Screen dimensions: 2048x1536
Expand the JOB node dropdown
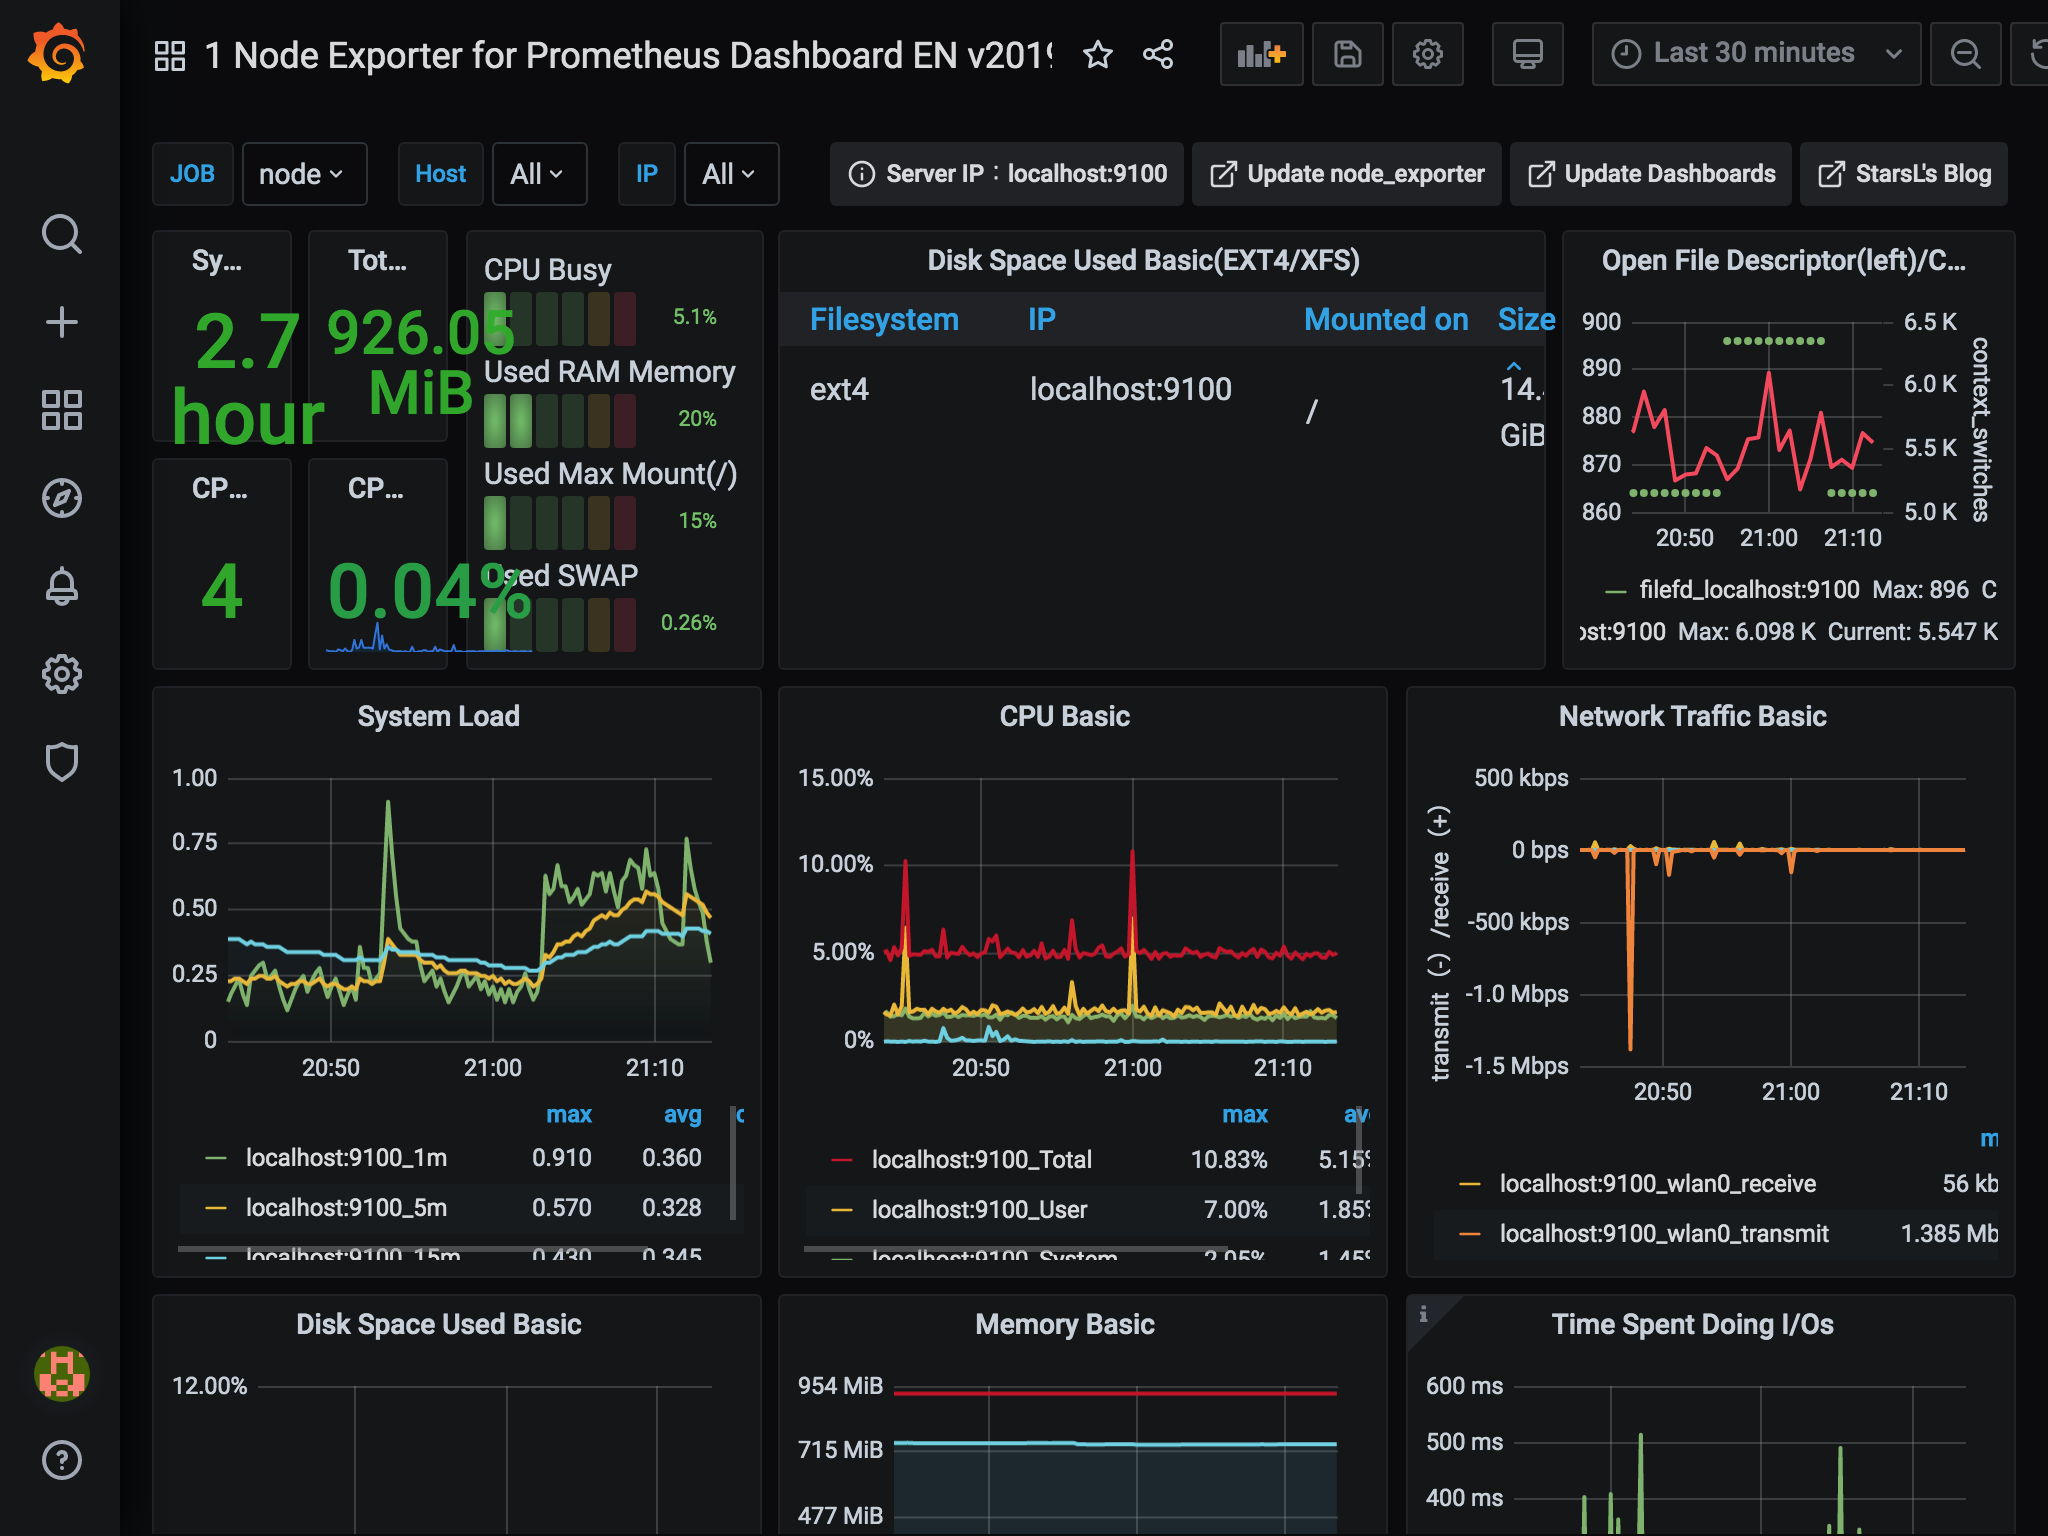[x=303, y=174]
